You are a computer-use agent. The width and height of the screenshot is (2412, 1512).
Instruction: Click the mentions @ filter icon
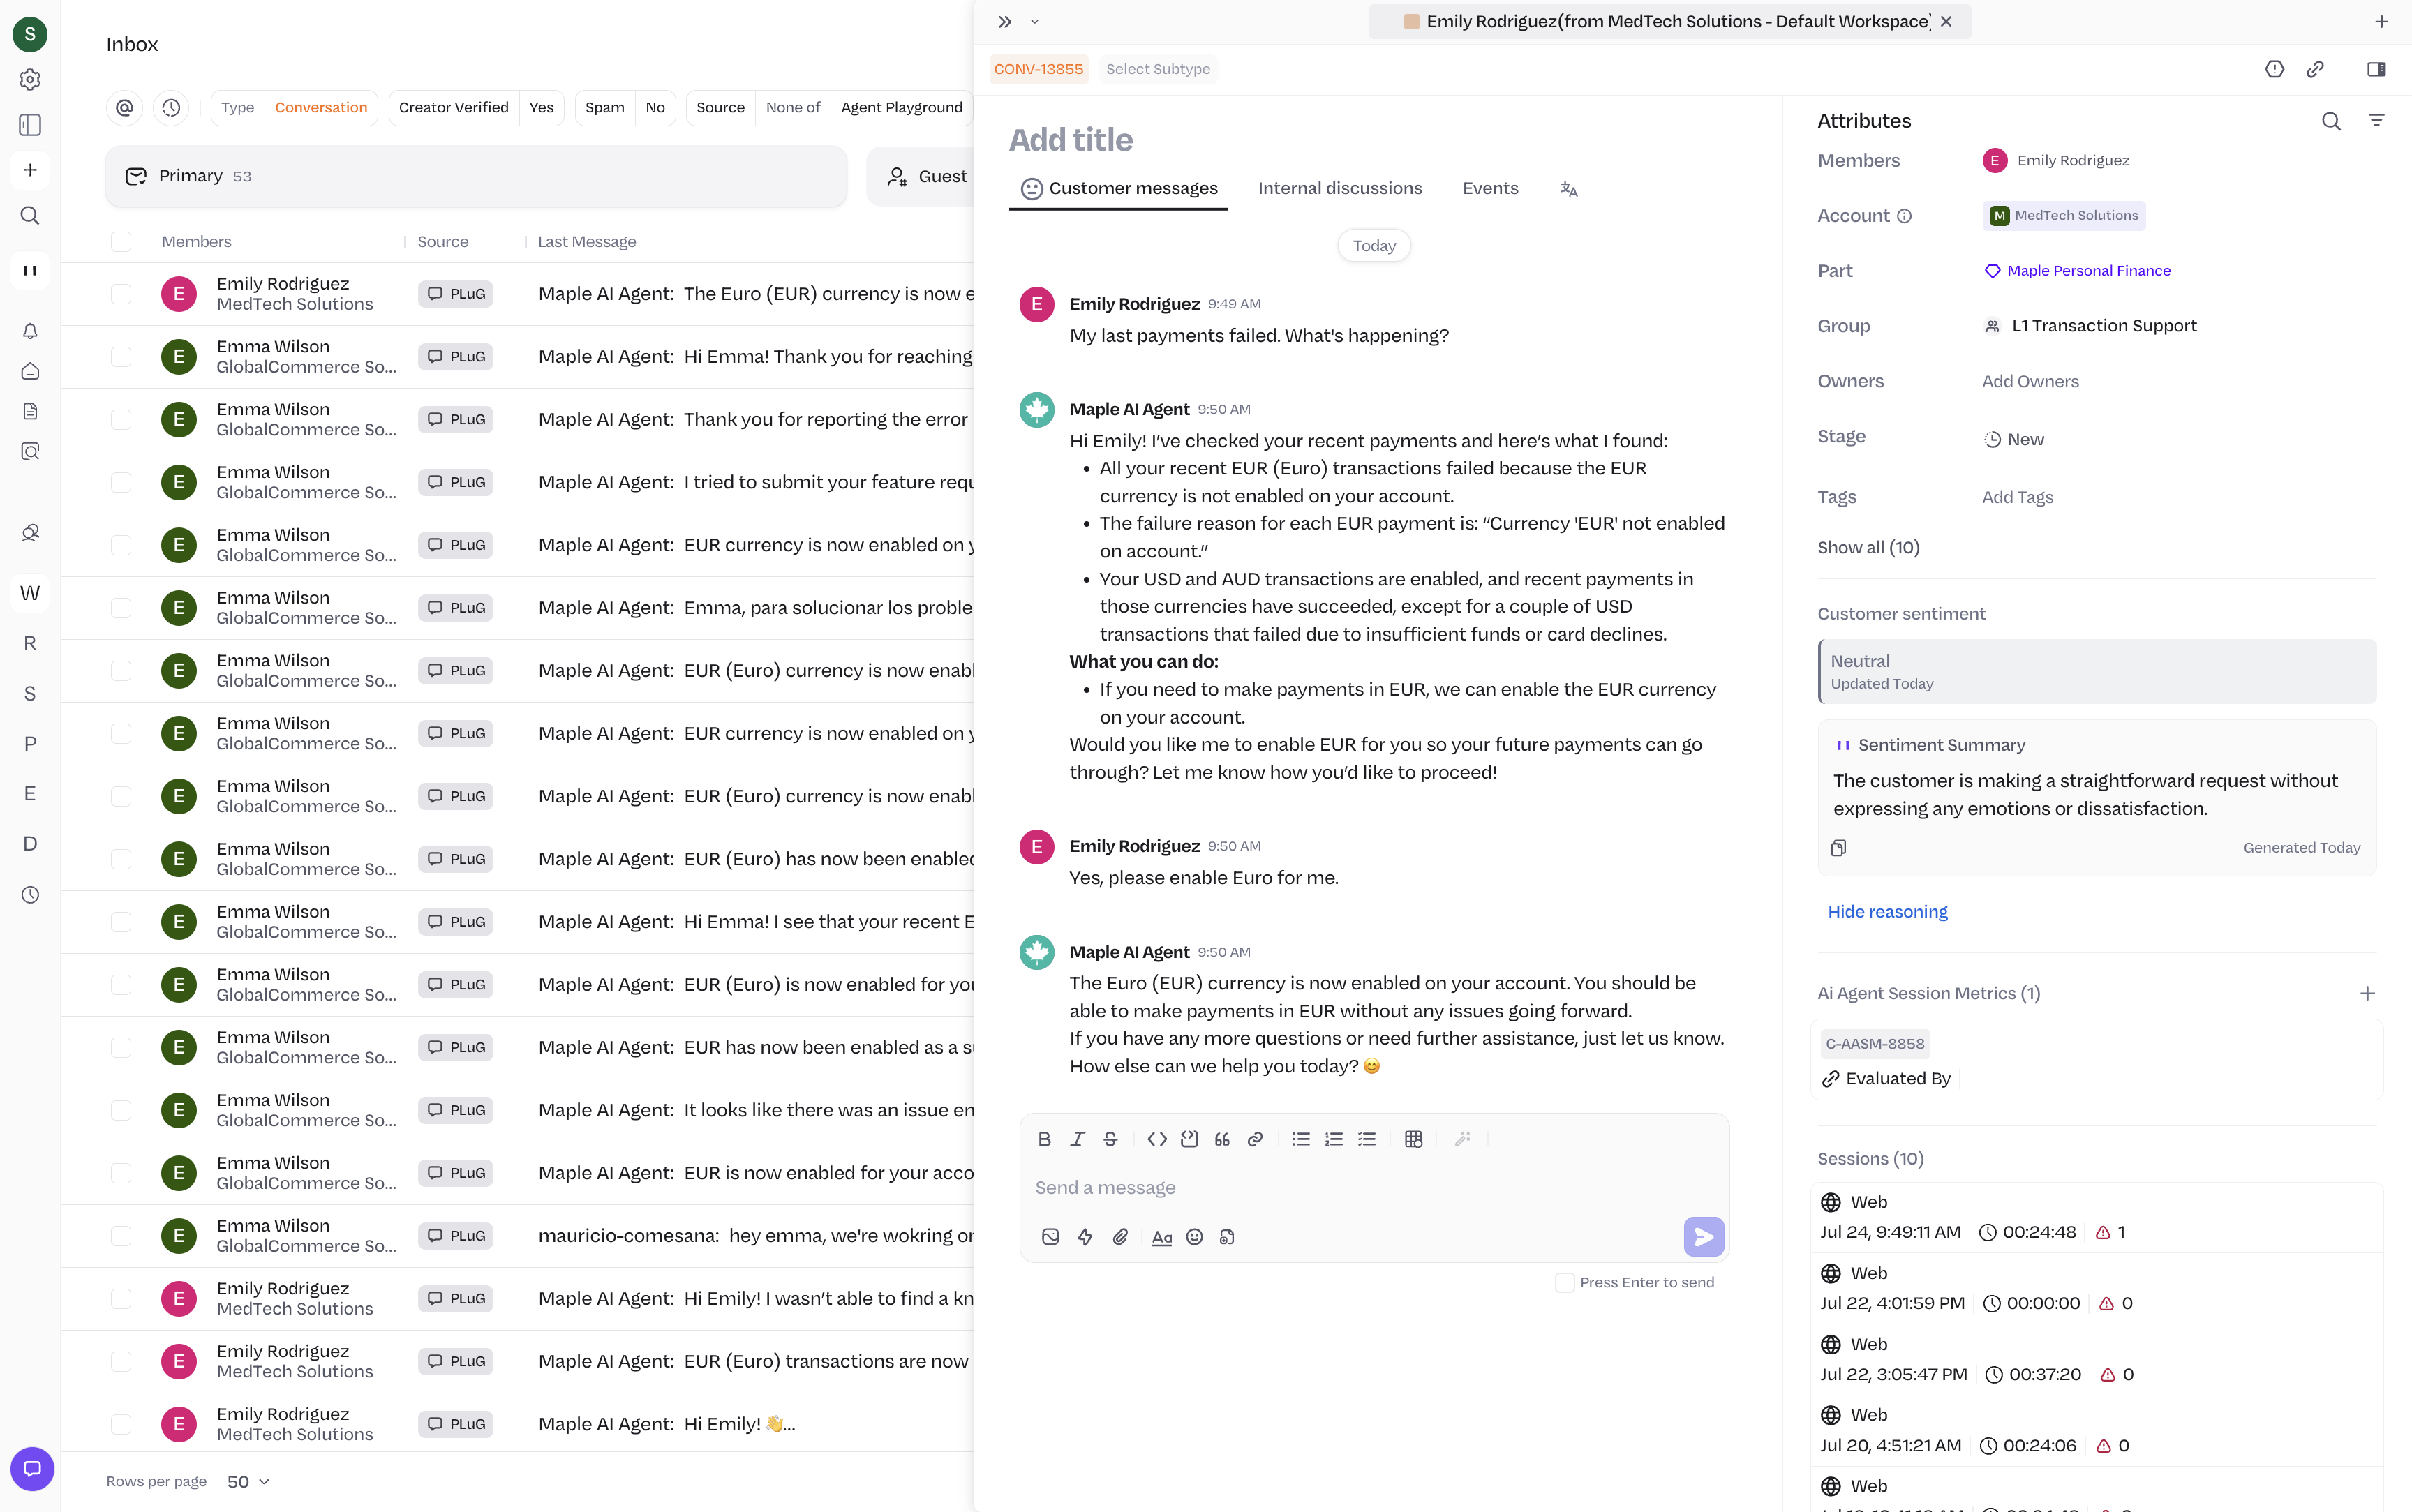tap(124, 107)
